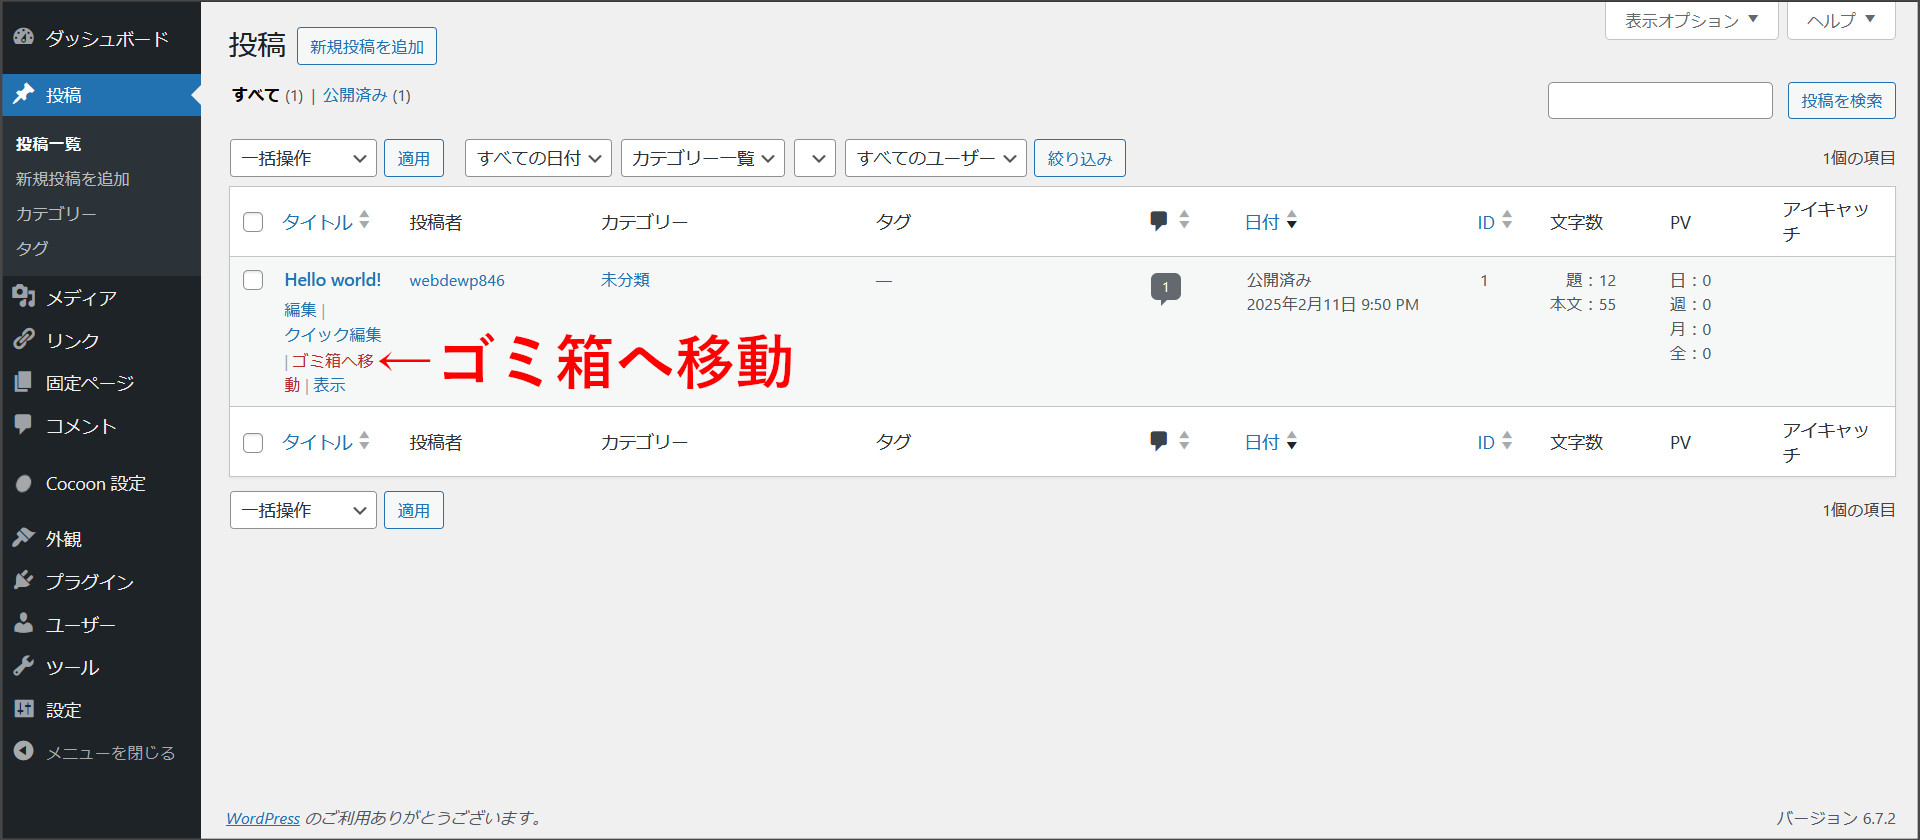
Task: Click the WordPress footer link
Action: [x=263, y=818]
